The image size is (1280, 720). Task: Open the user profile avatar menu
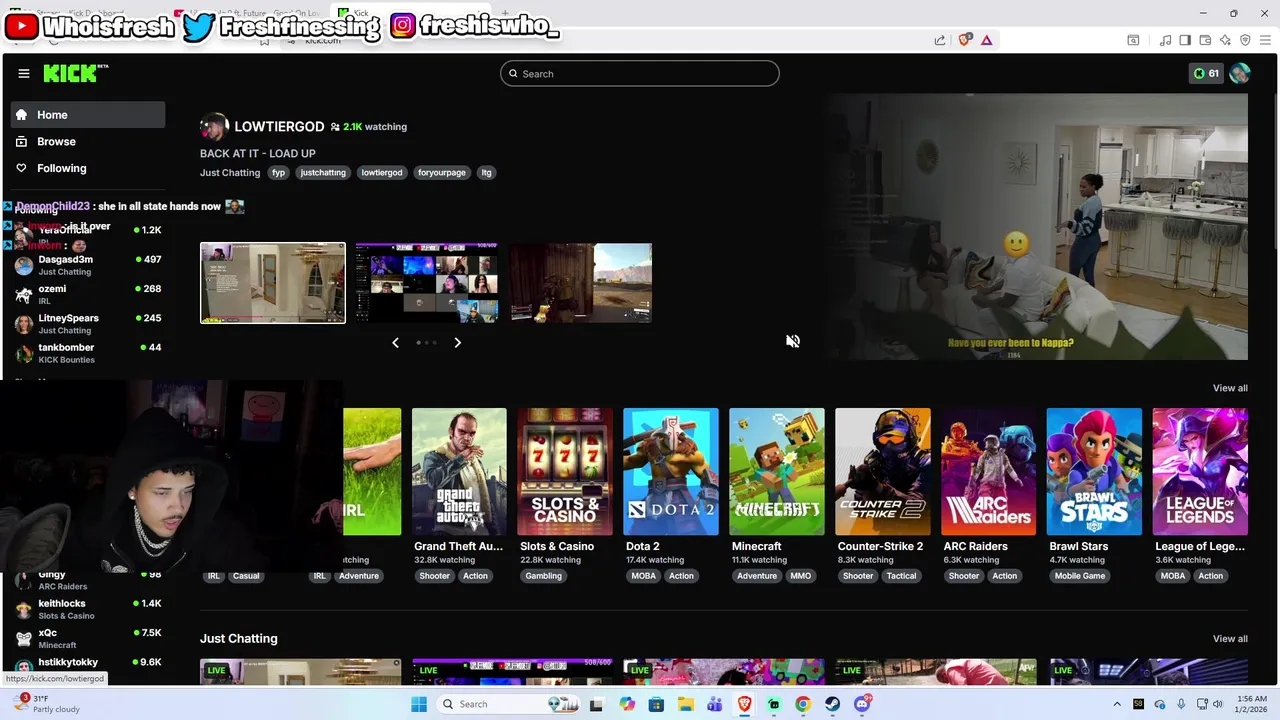point(1240,73)
